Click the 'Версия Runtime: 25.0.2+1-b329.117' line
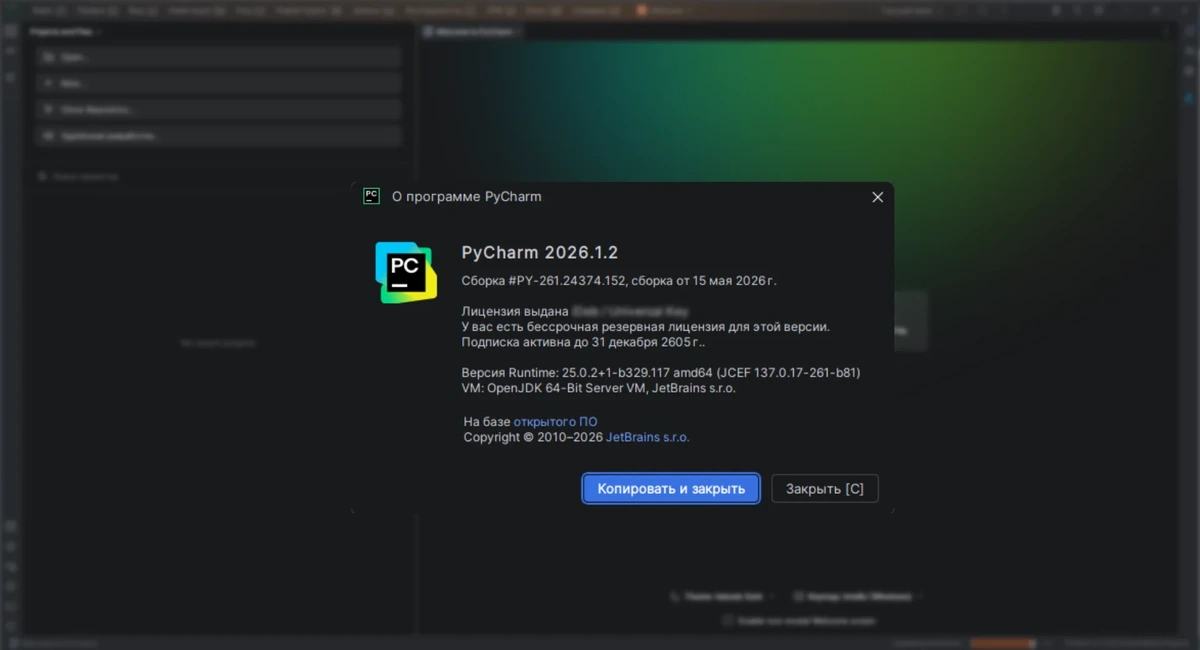This screenshot has width=1200, height=650. (x=661, y=373)
